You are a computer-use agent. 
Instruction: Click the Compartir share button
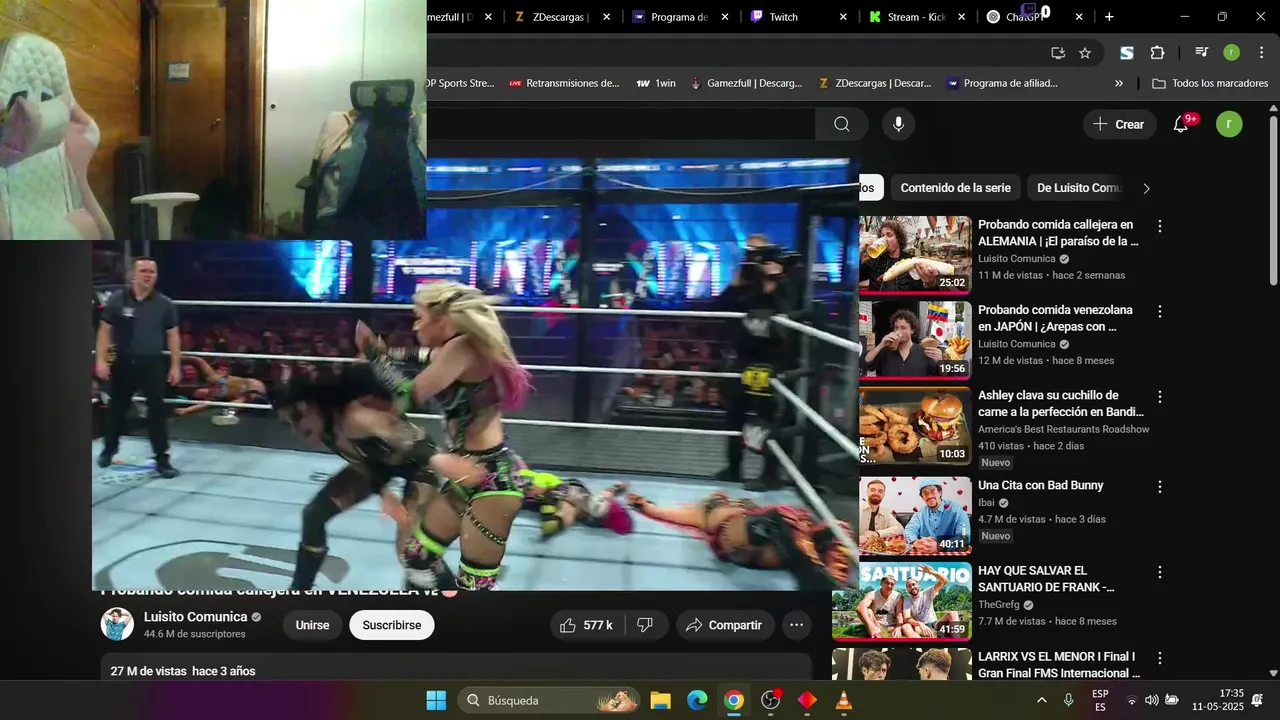[x=725, y=625]
